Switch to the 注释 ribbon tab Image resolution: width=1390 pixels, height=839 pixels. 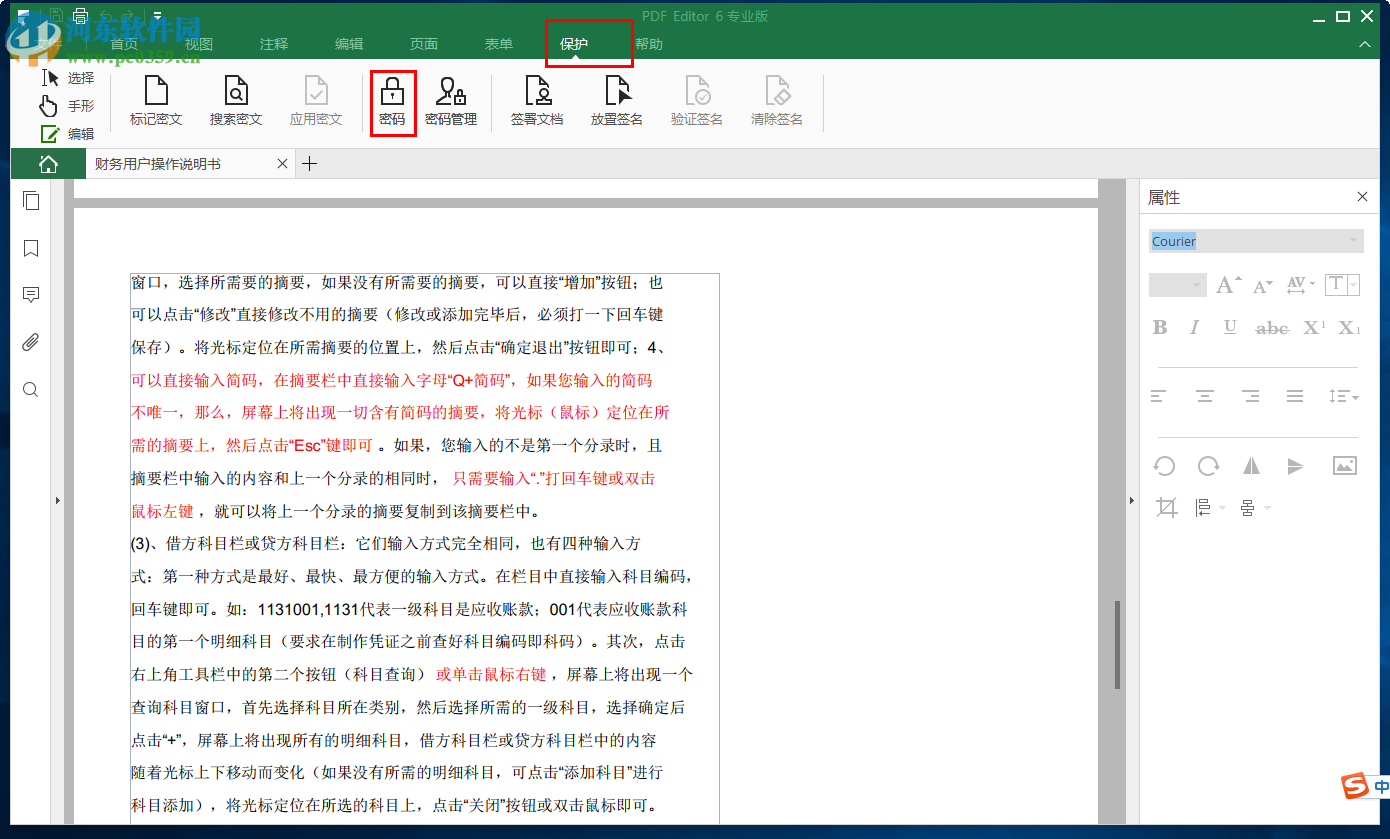[x=273, y=44]
